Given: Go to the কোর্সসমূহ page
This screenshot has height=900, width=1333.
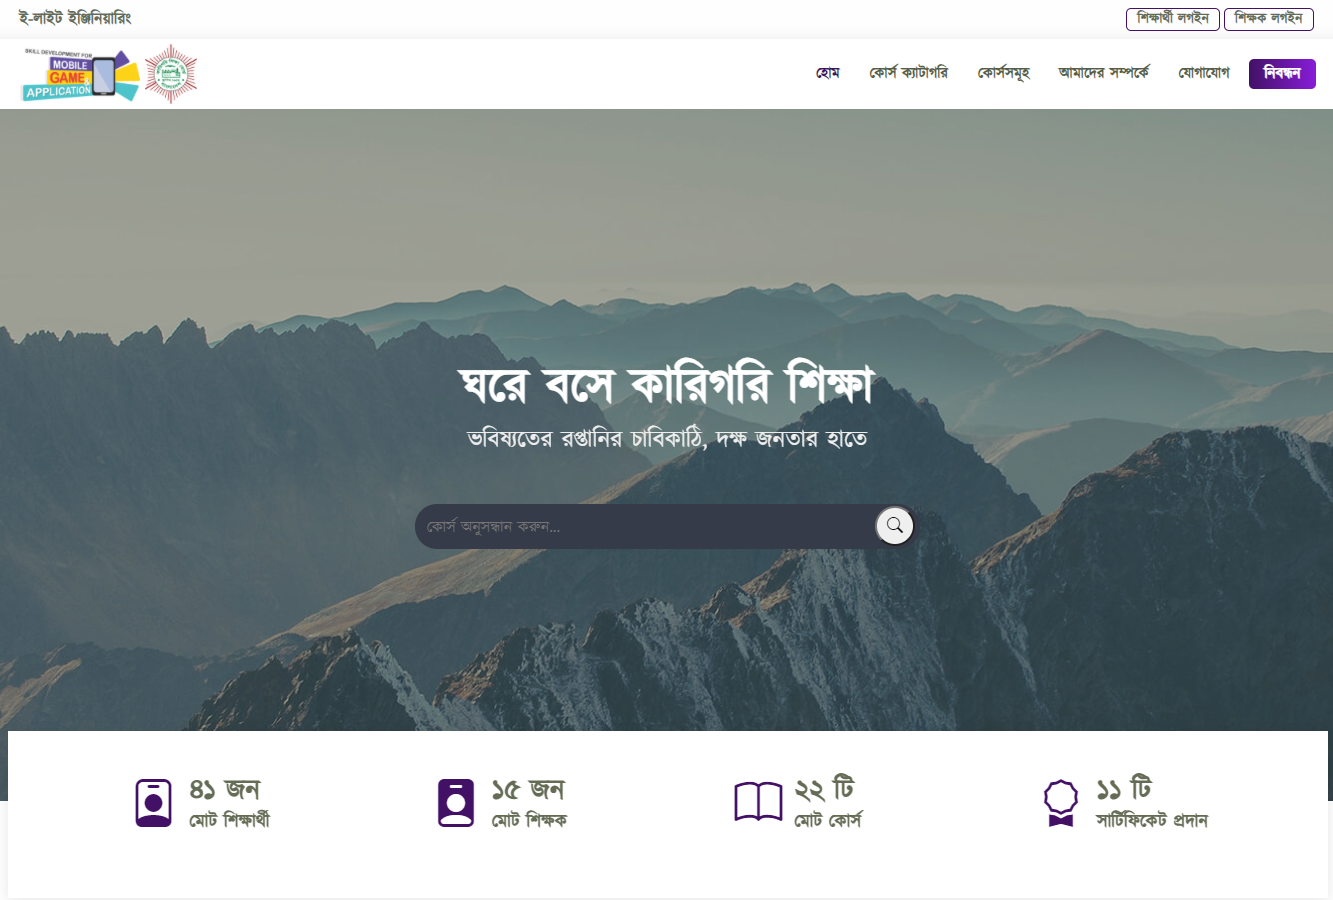Looking at the screenshot, I should tap(1003, 73).
